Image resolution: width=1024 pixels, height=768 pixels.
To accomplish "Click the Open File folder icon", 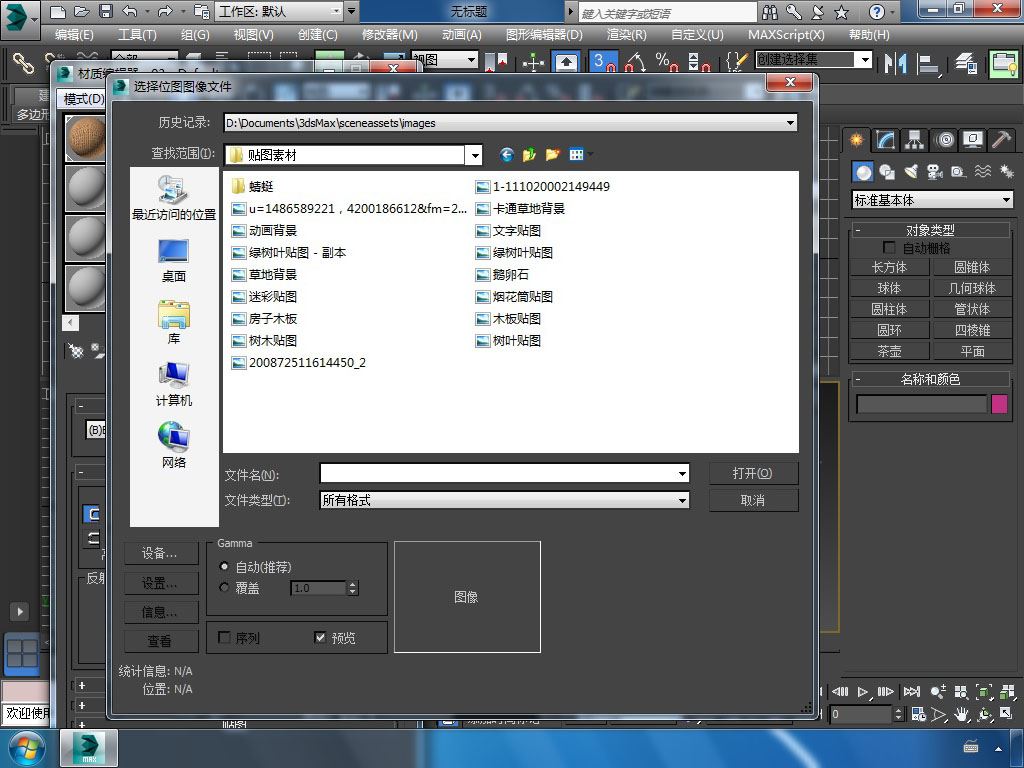I will pyautogui.click(x=82, y=12).
